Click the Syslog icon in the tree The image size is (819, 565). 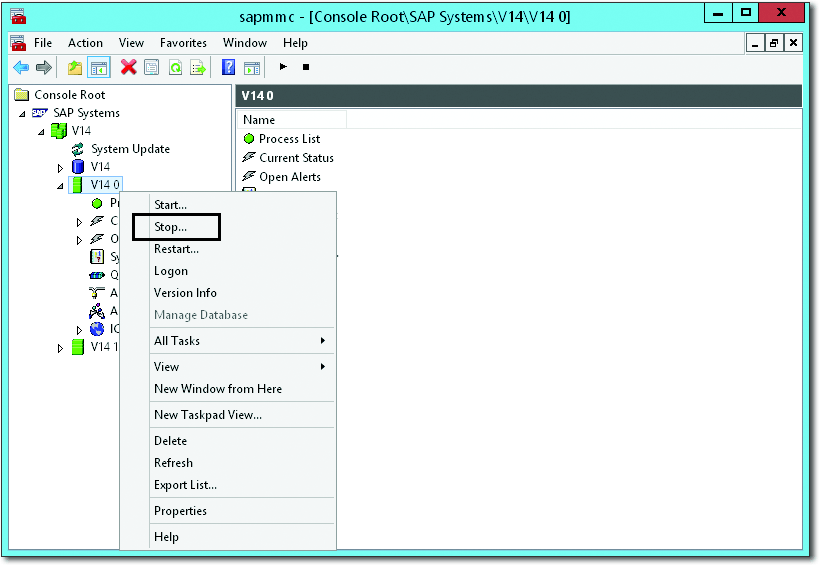click(x=97, y=256)
